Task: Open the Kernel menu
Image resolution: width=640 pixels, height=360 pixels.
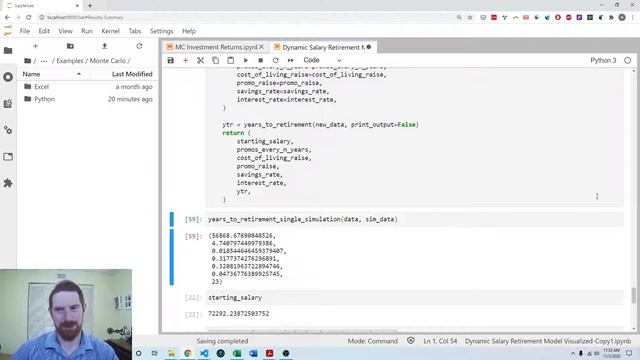Action: tap(110, 31)
